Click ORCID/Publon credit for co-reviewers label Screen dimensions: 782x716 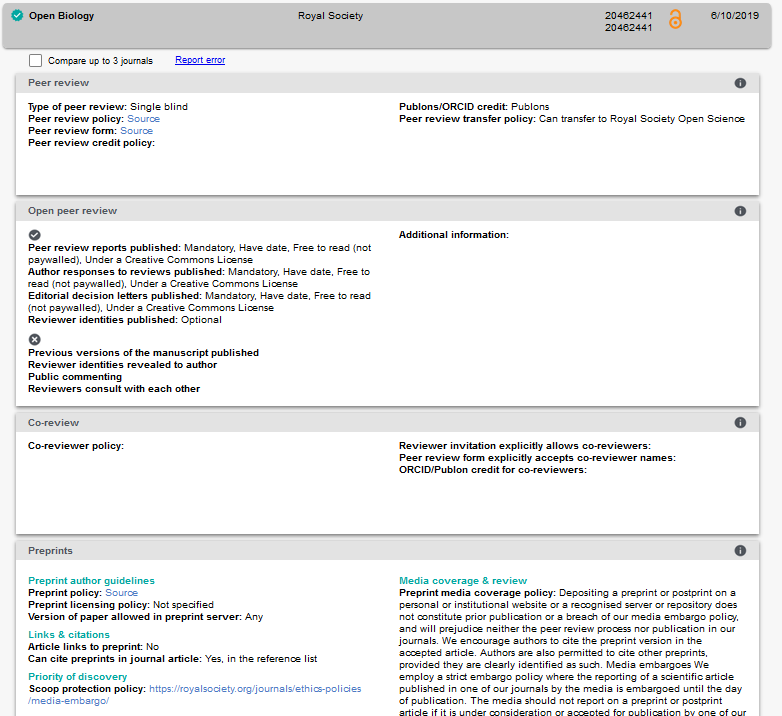tap(493, 470)
